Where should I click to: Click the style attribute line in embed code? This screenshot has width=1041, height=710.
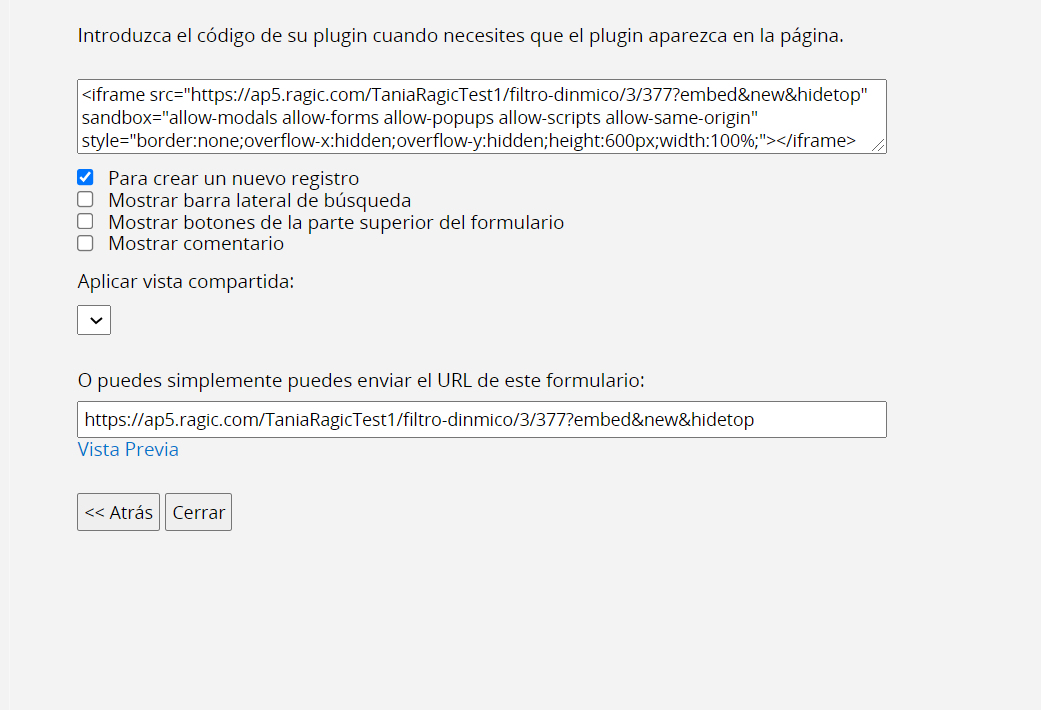point(469,140)
